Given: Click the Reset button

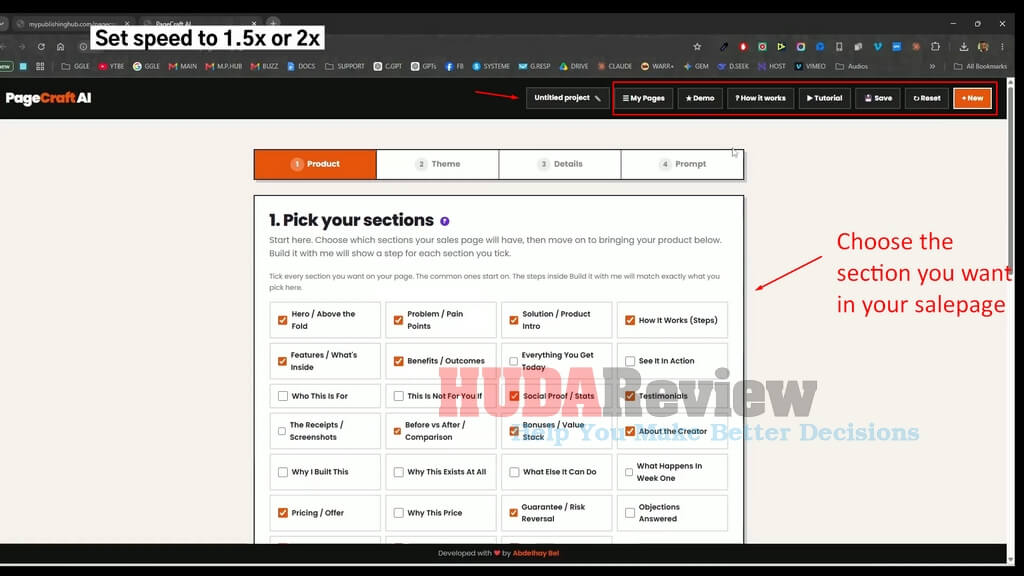Looking at the screenshot, I should [x=927, y=99].
